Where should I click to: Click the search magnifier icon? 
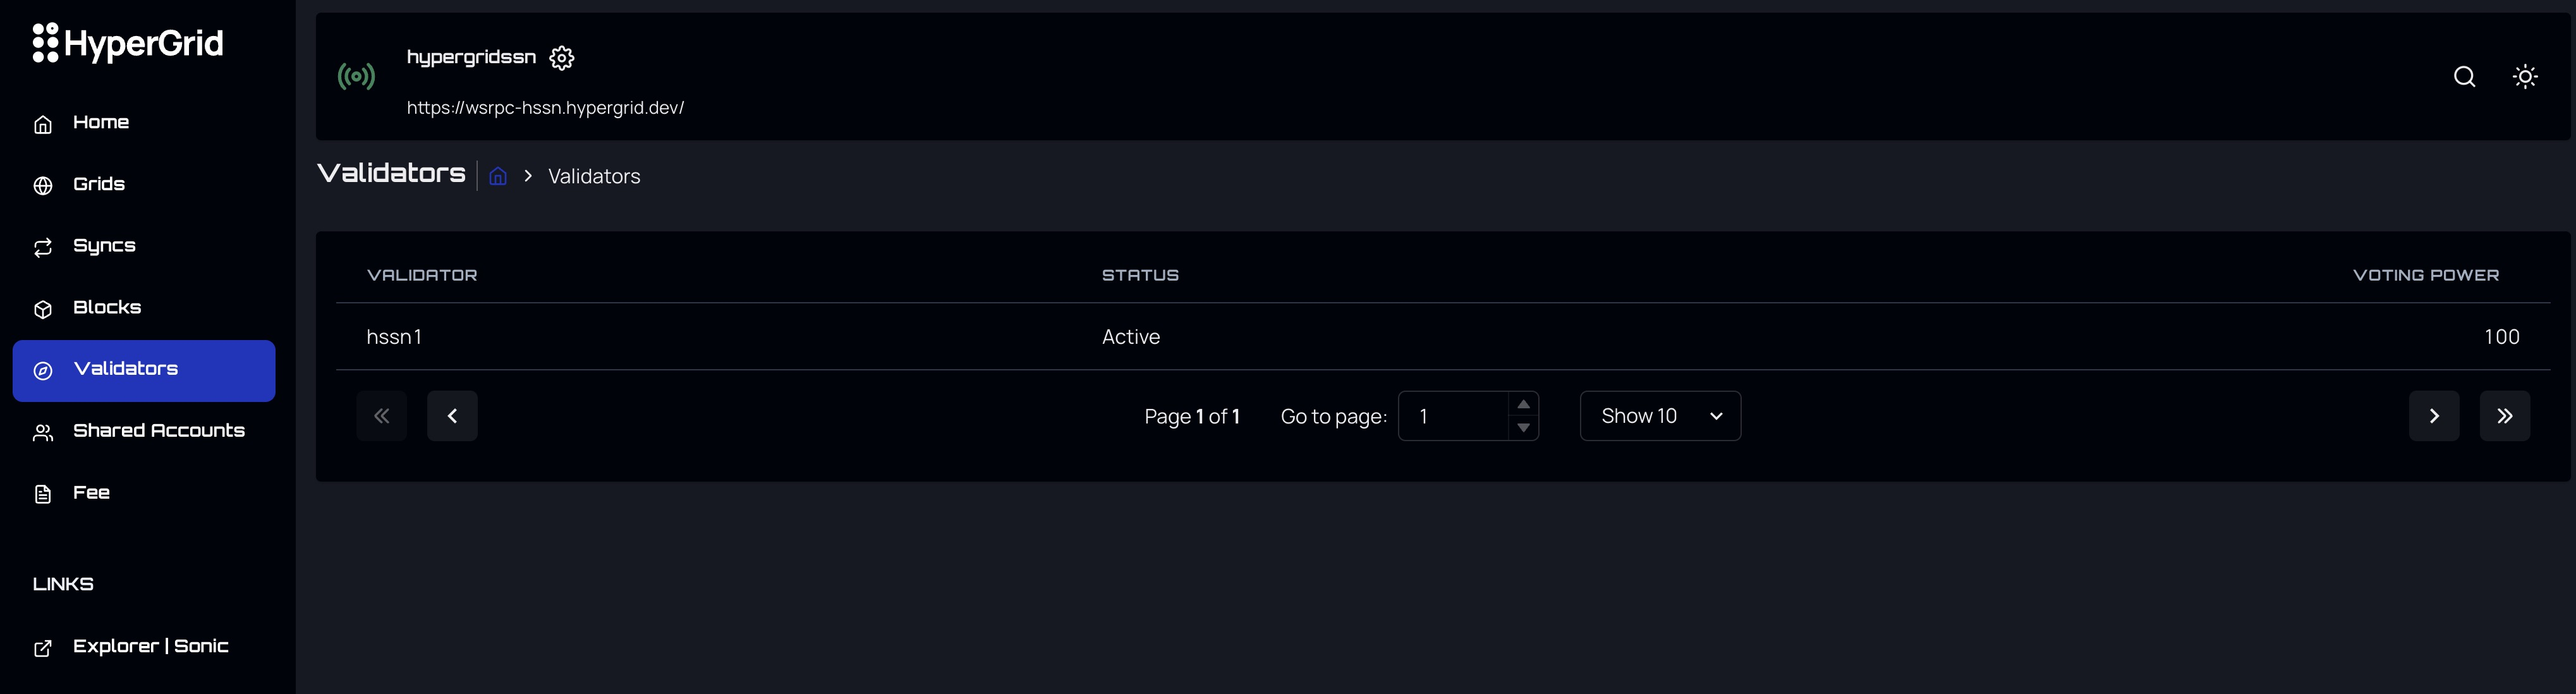tap(2464, 77)
